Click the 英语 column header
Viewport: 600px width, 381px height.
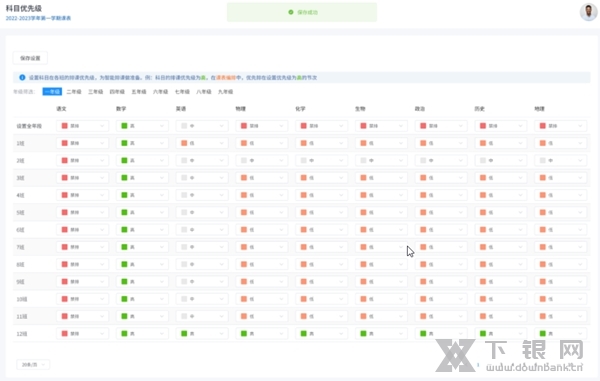[x=181, y=109]
